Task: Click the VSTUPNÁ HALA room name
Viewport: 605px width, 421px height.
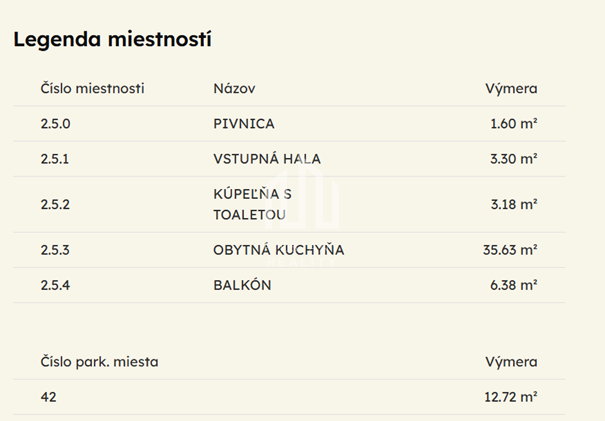Action: pyautogui.click(x=267, y=158)
